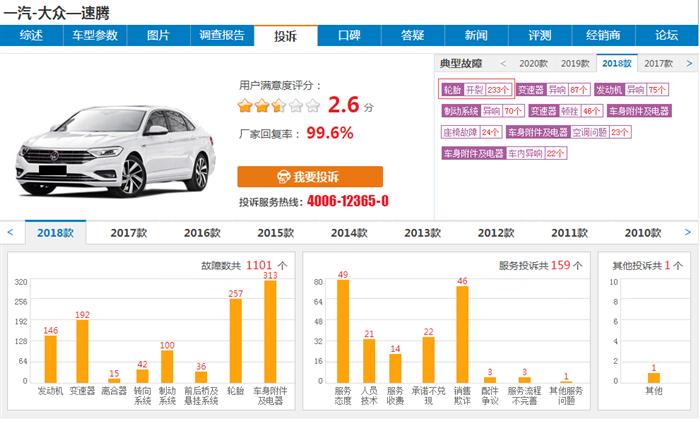Click the 故障数共 1101 个 total text
Image resolution: width=700 pixels, height=423 pixels.
[244, 265]
